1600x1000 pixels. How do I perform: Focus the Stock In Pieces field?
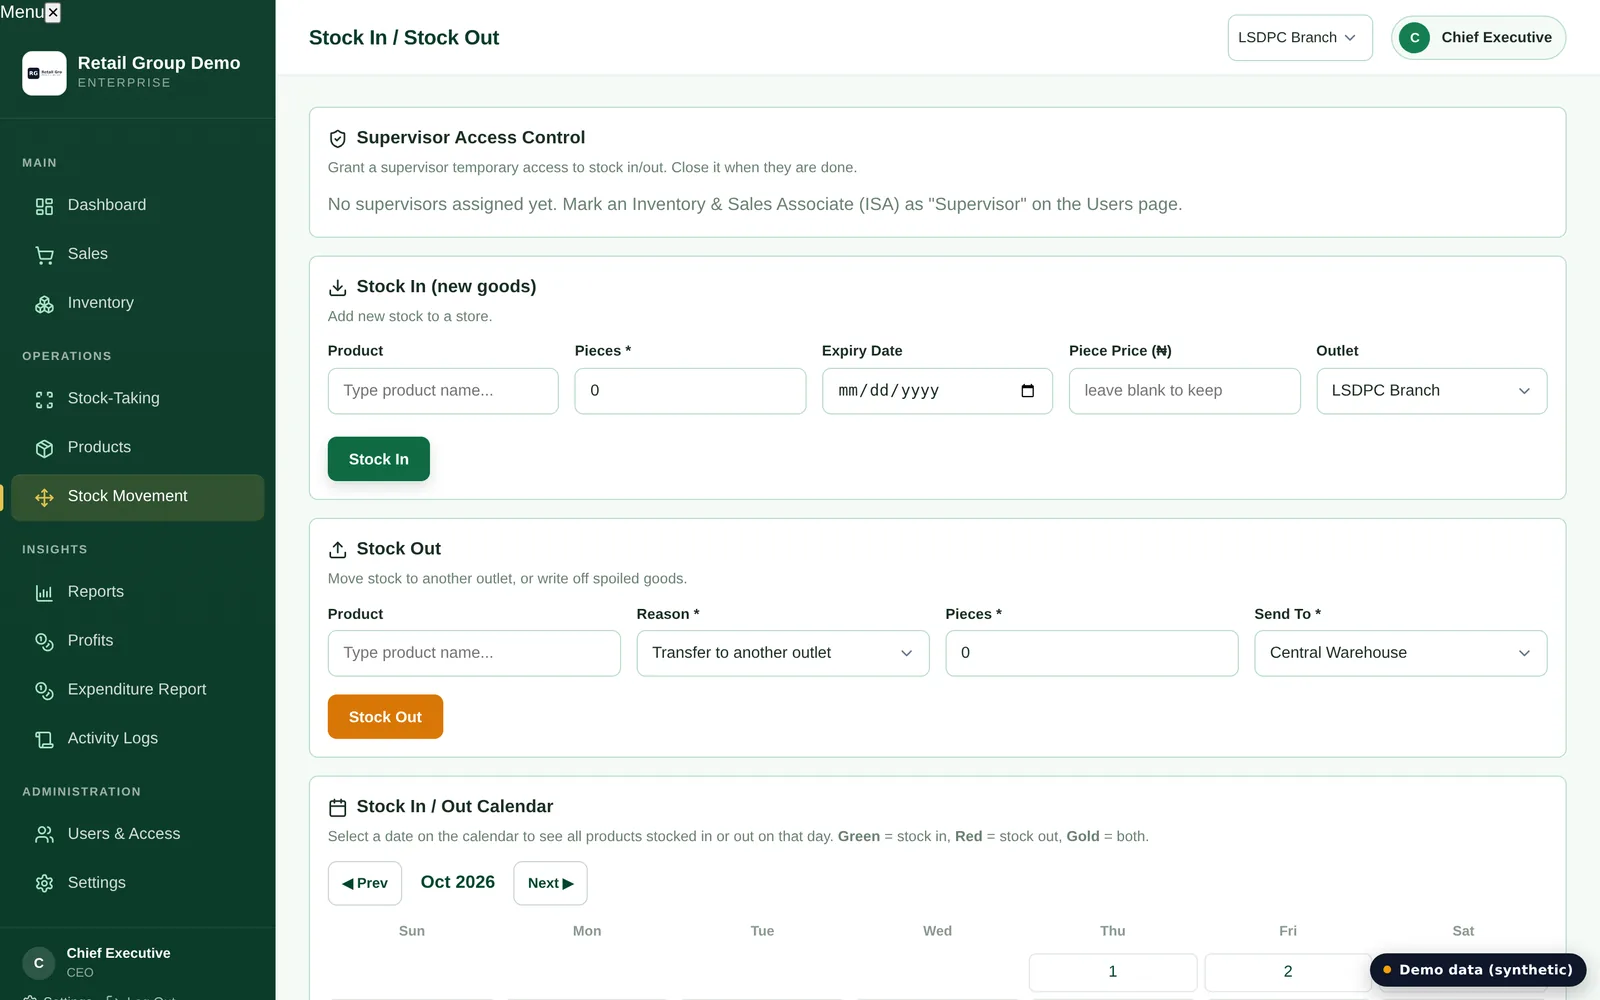tap(690, 391)
